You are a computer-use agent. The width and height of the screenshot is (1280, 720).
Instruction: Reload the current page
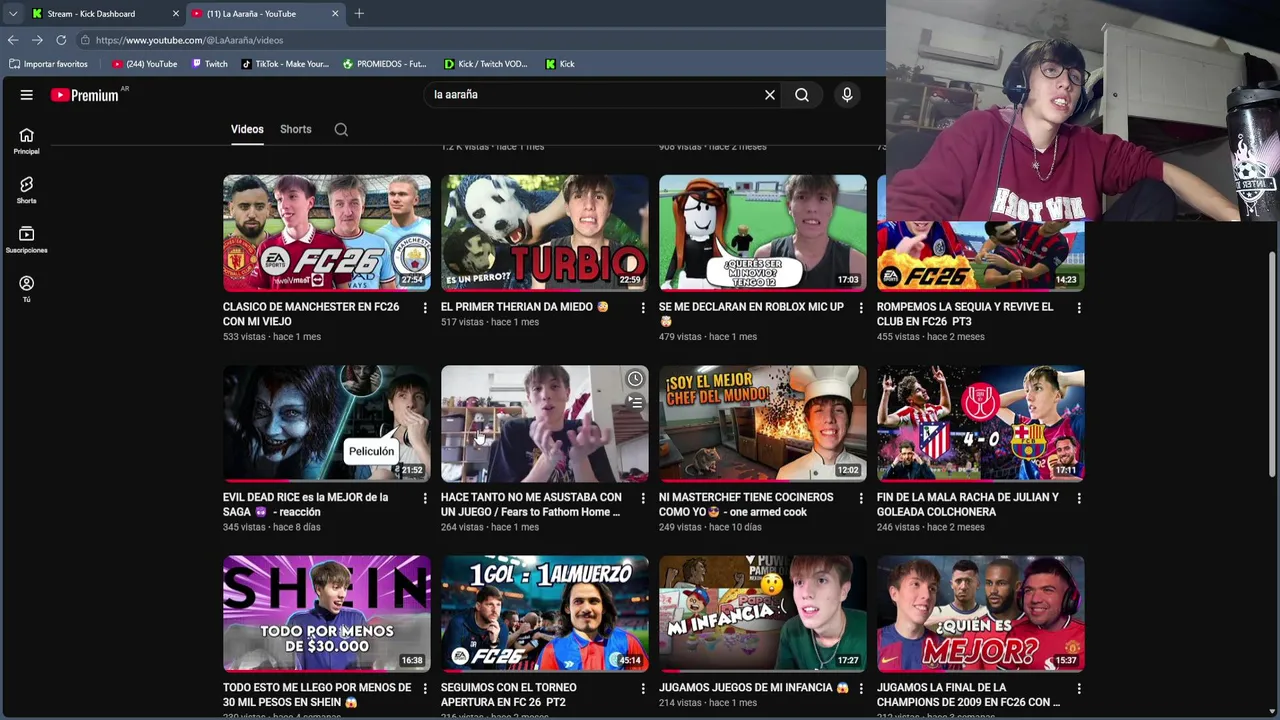(61, 40)
